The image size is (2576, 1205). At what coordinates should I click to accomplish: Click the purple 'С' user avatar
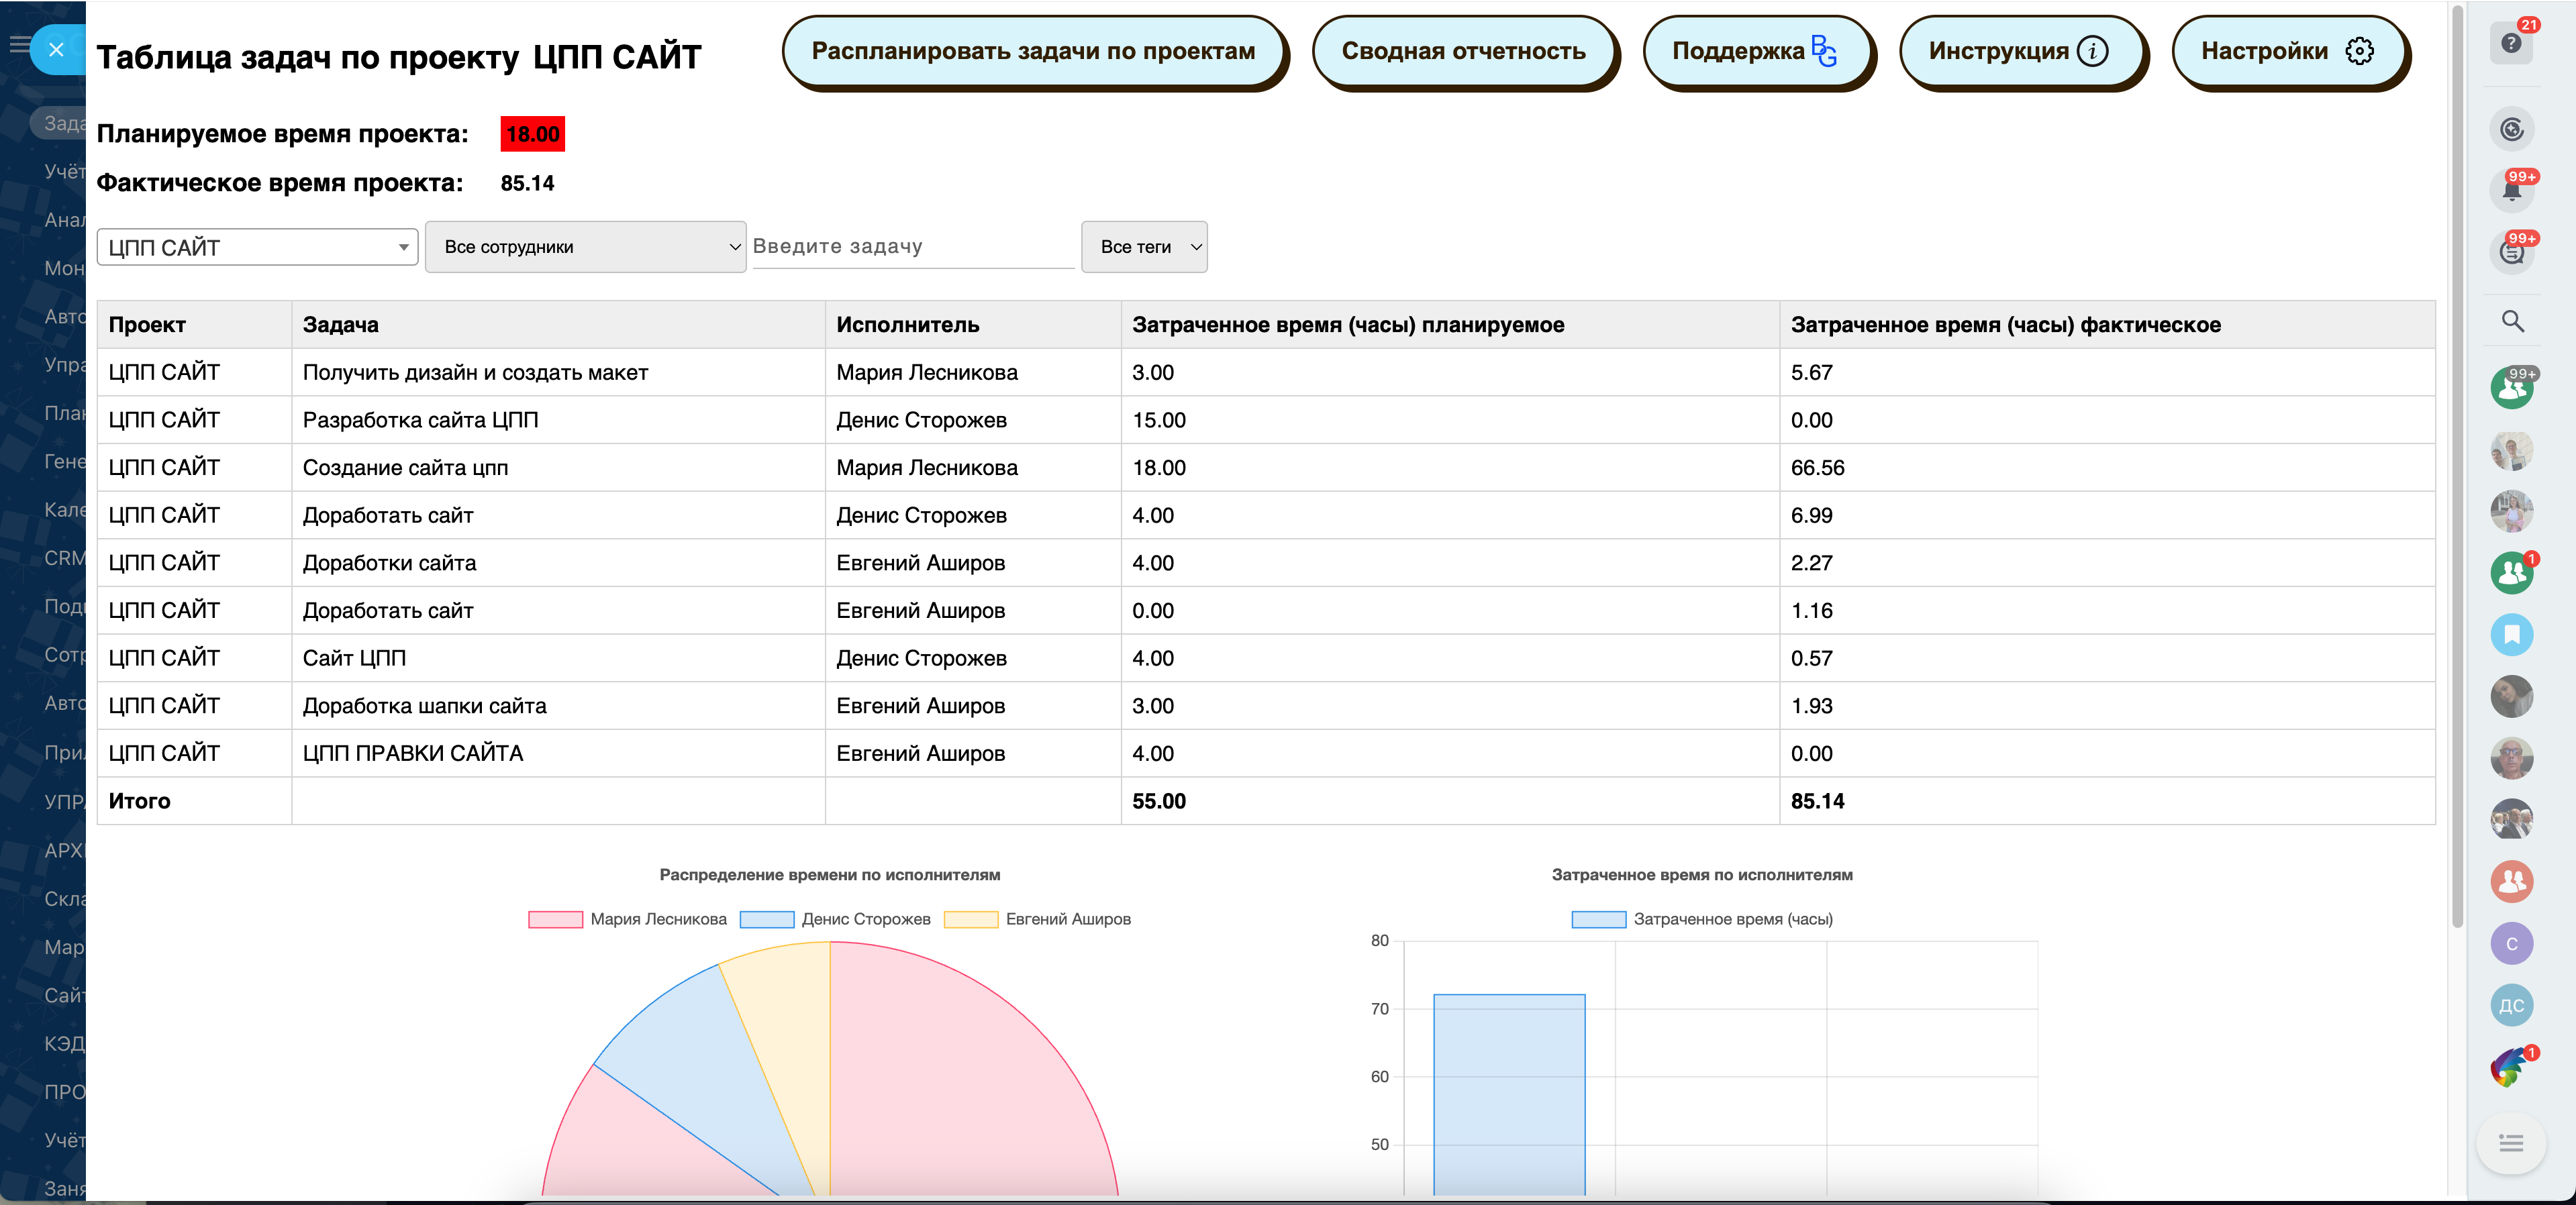[2511, 943]
